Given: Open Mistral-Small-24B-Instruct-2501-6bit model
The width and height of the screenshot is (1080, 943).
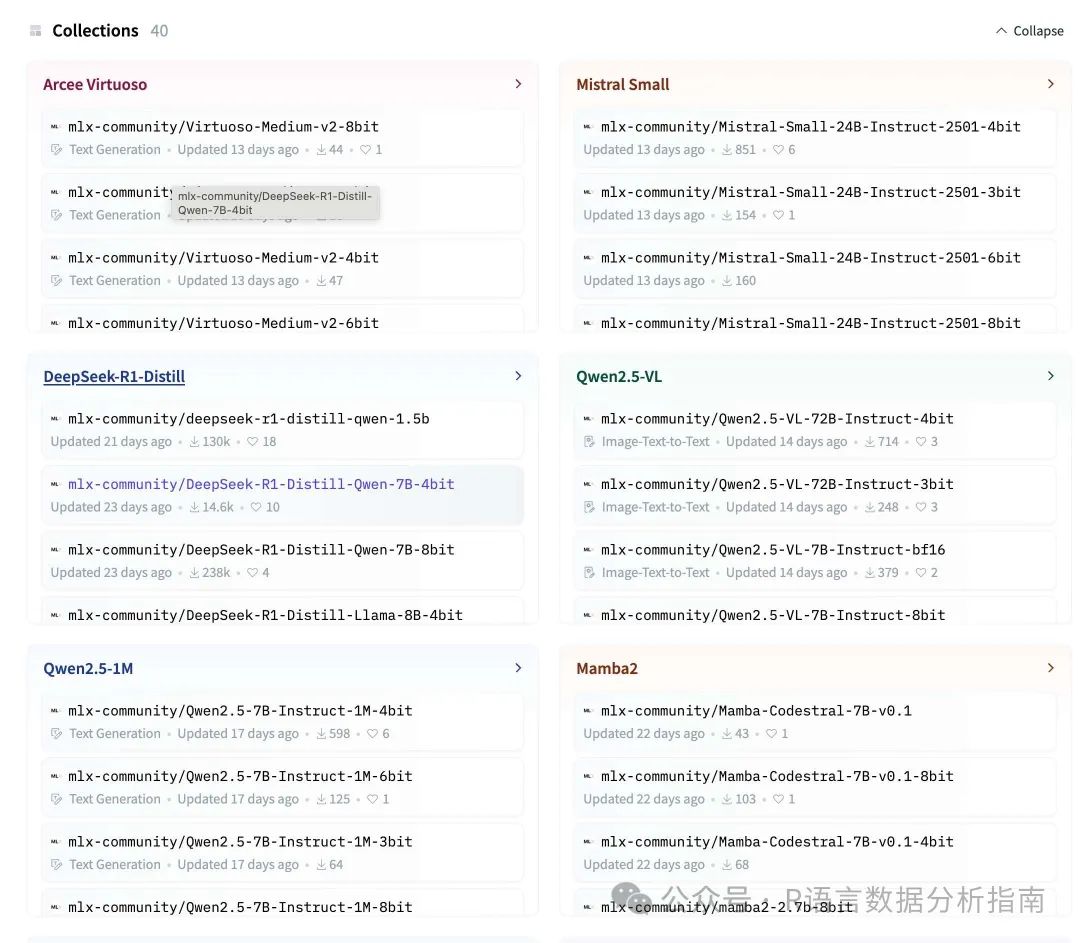Looking at the screenshot, I should [815, 269].
